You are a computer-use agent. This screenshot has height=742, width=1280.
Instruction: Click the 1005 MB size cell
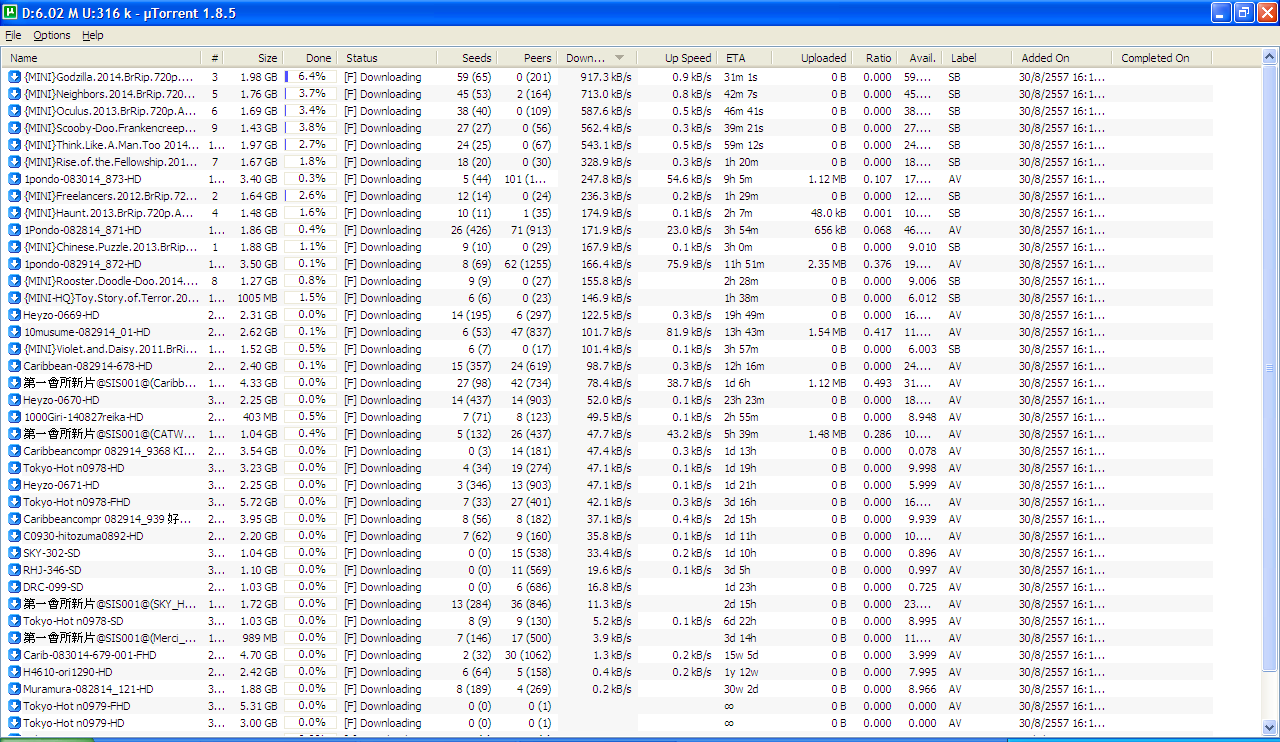pyautogui.click(x=257, y=298)
